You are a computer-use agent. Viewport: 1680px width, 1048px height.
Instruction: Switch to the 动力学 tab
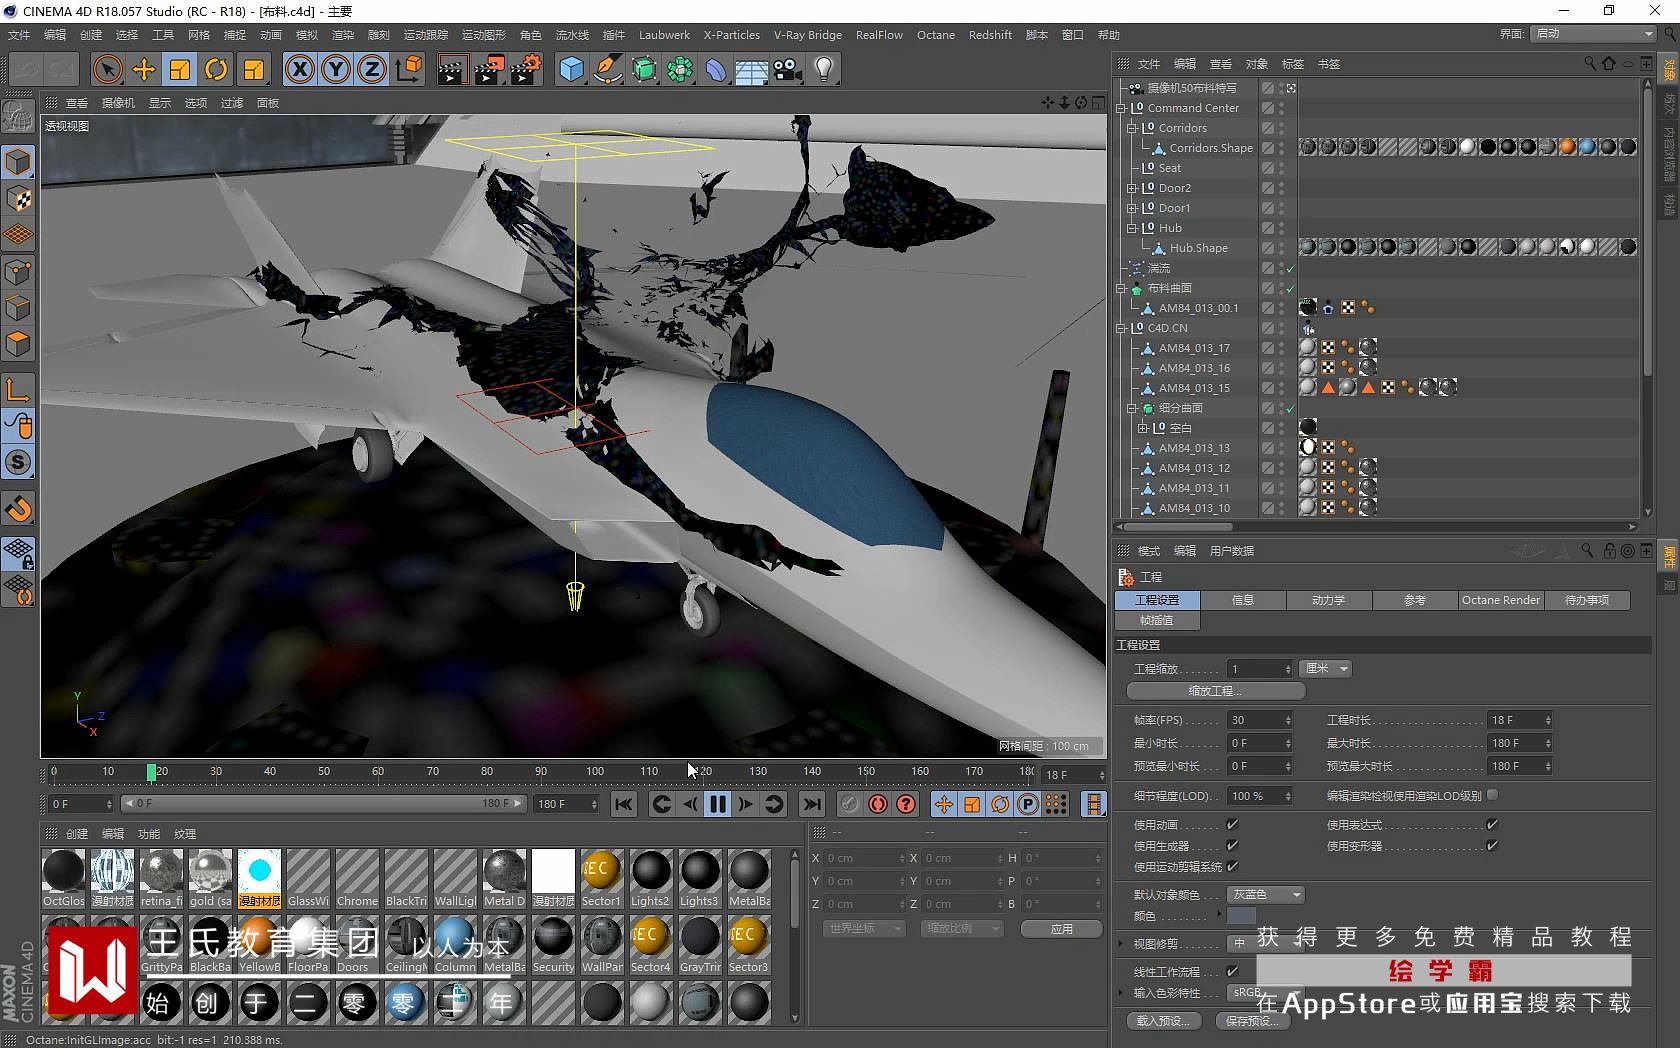pyautogui.click(x=1328, y=600)
